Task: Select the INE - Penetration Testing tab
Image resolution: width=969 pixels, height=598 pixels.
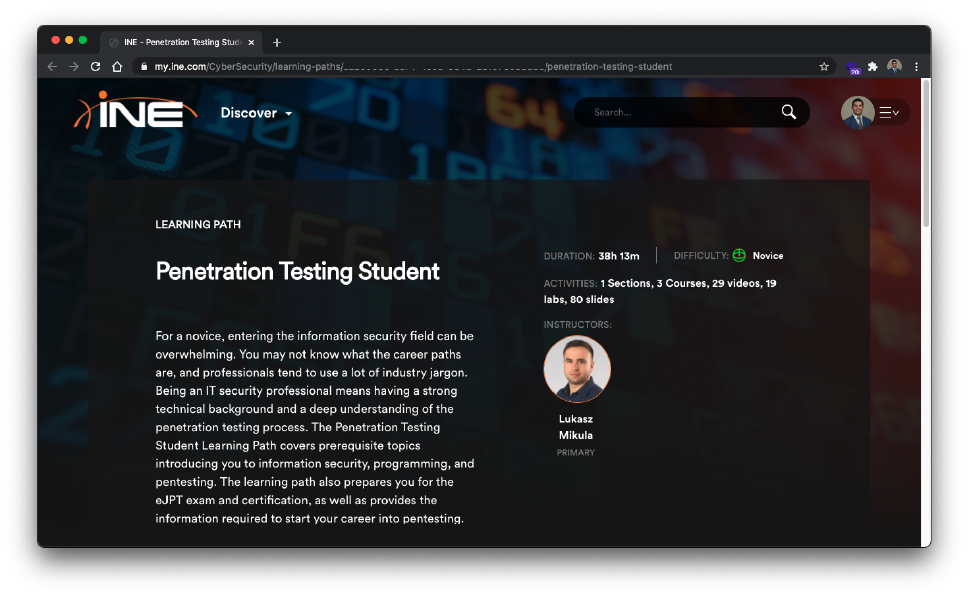Action: click(181, 42)
